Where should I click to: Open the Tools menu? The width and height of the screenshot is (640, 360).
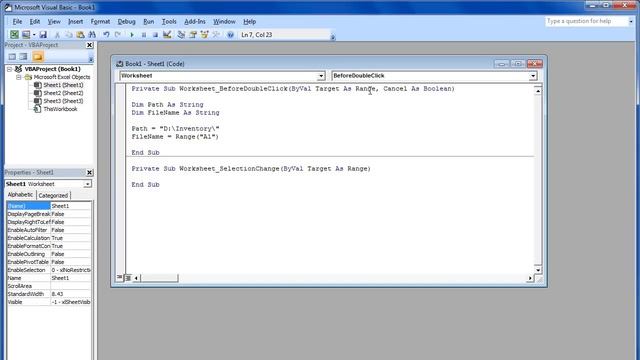[169, 22]
